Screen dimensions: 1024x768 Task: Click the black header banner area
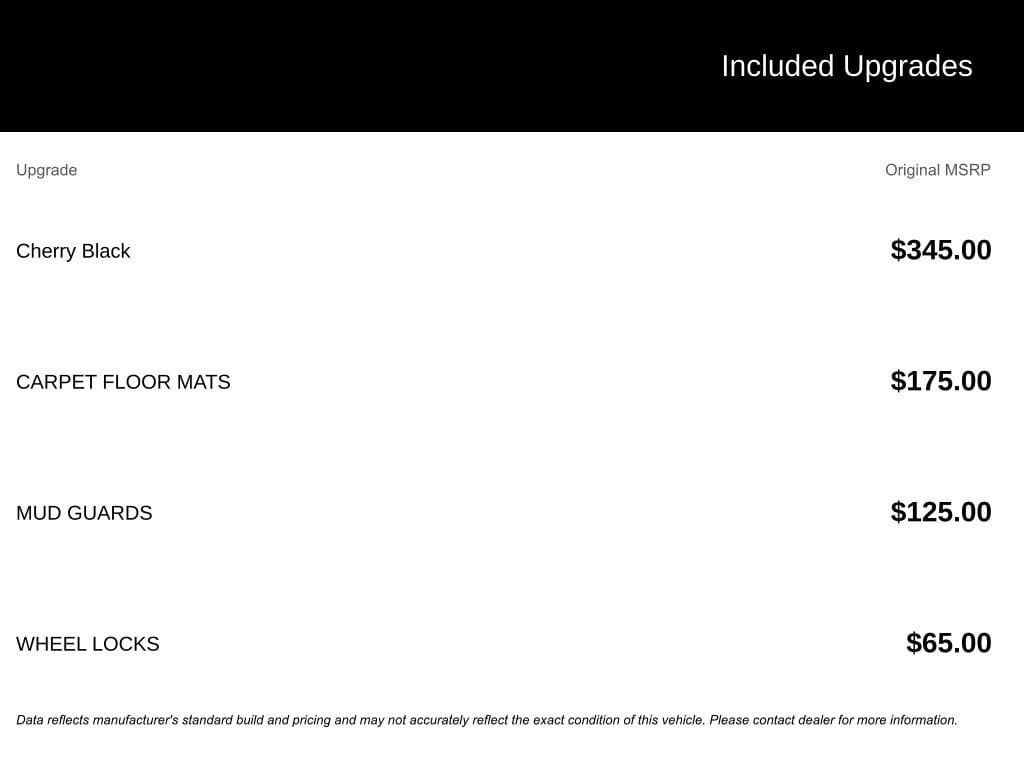pyautogui.click(x=512, y=66)
